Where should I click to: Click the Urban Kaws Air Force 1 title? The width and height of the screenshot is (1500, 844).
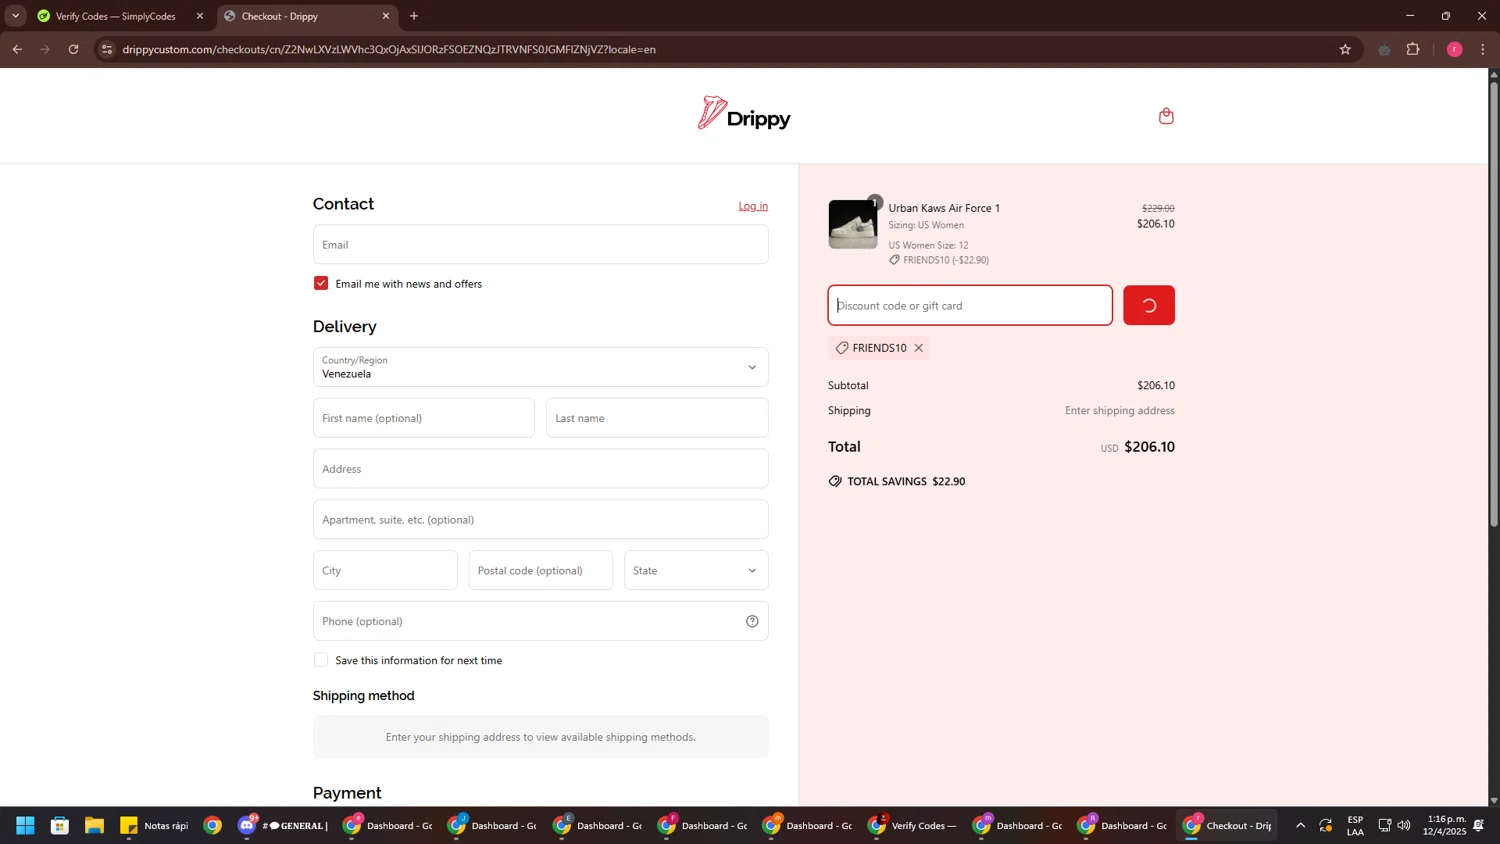(944, 208)
